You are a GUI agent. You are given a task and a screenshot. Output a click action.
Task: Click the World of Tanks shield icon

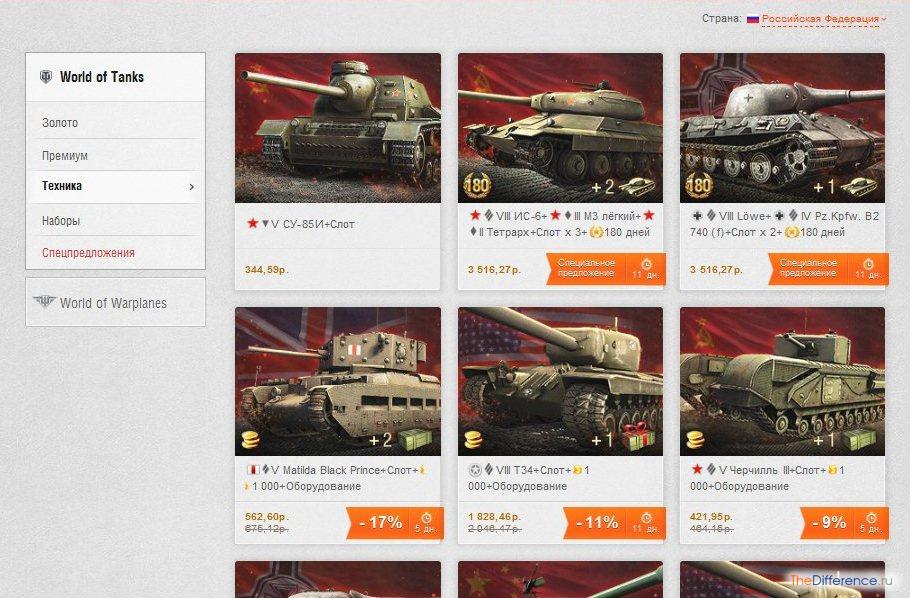tap(46, 77)
